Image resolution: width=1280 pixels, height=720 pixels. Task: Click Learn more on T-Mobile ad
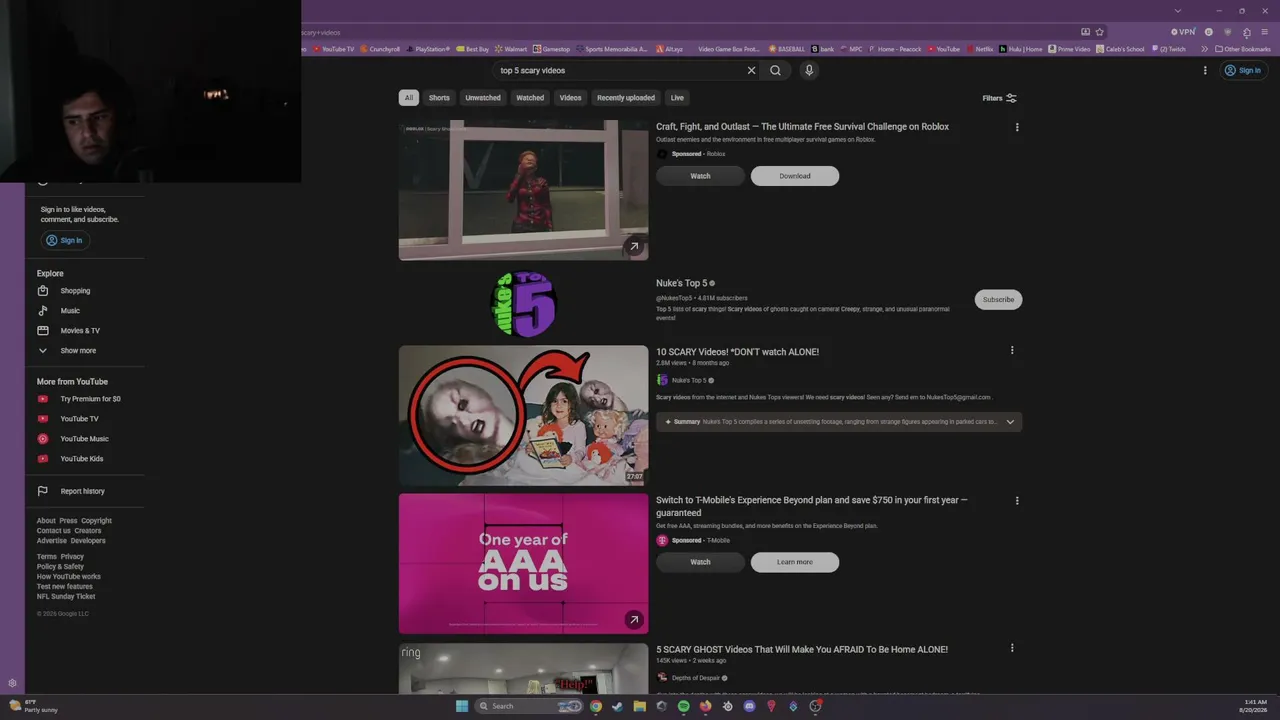(795, 562)
